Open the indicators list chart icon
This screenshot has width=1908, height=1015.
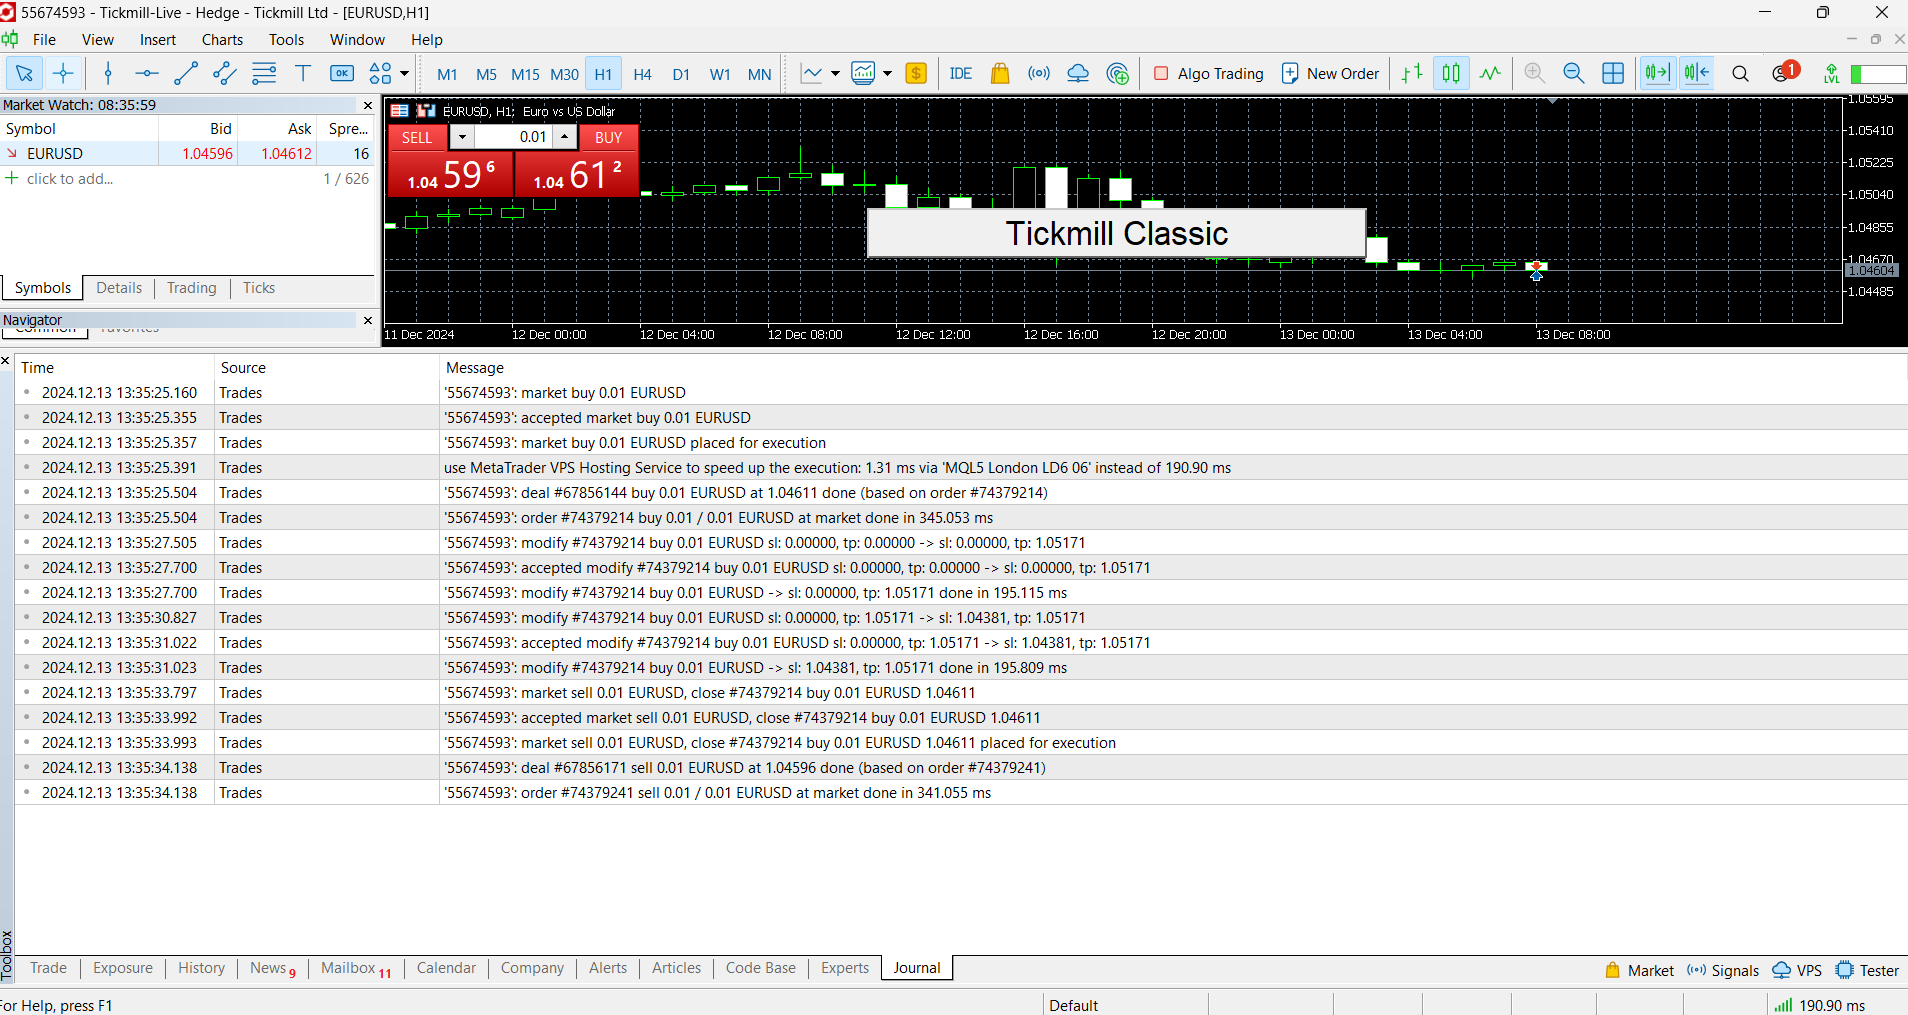point(812,73)
